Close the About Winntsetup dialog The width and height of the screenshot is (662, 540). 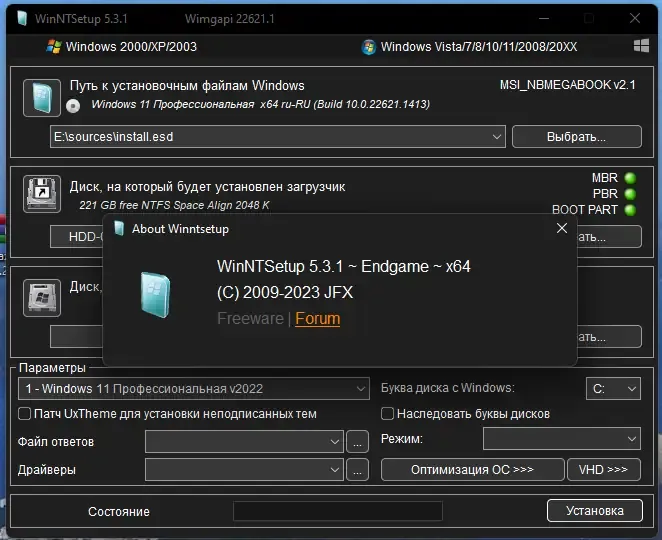[x=562, y=228]
